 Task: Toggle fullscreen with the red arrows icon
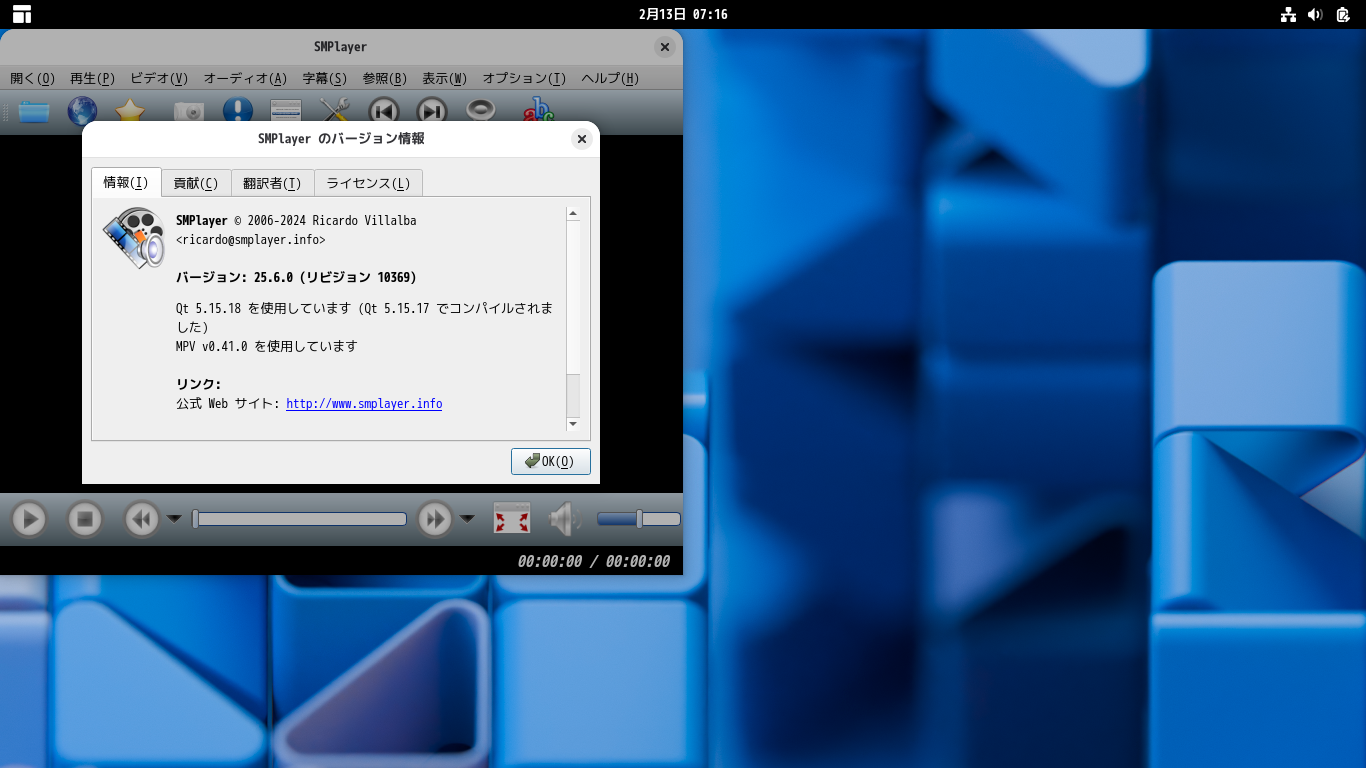tap(512, 519)
